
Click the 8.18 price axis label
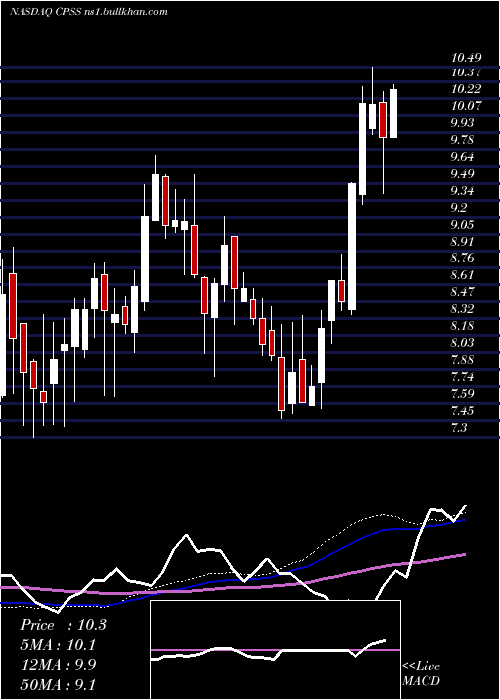coord(464,326)
